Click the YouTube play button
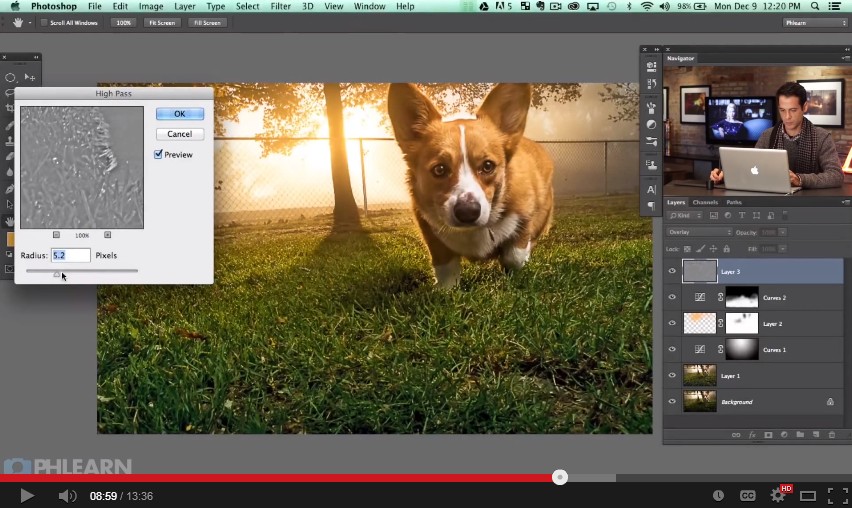The image size is (852, 508). click(27, 496)
